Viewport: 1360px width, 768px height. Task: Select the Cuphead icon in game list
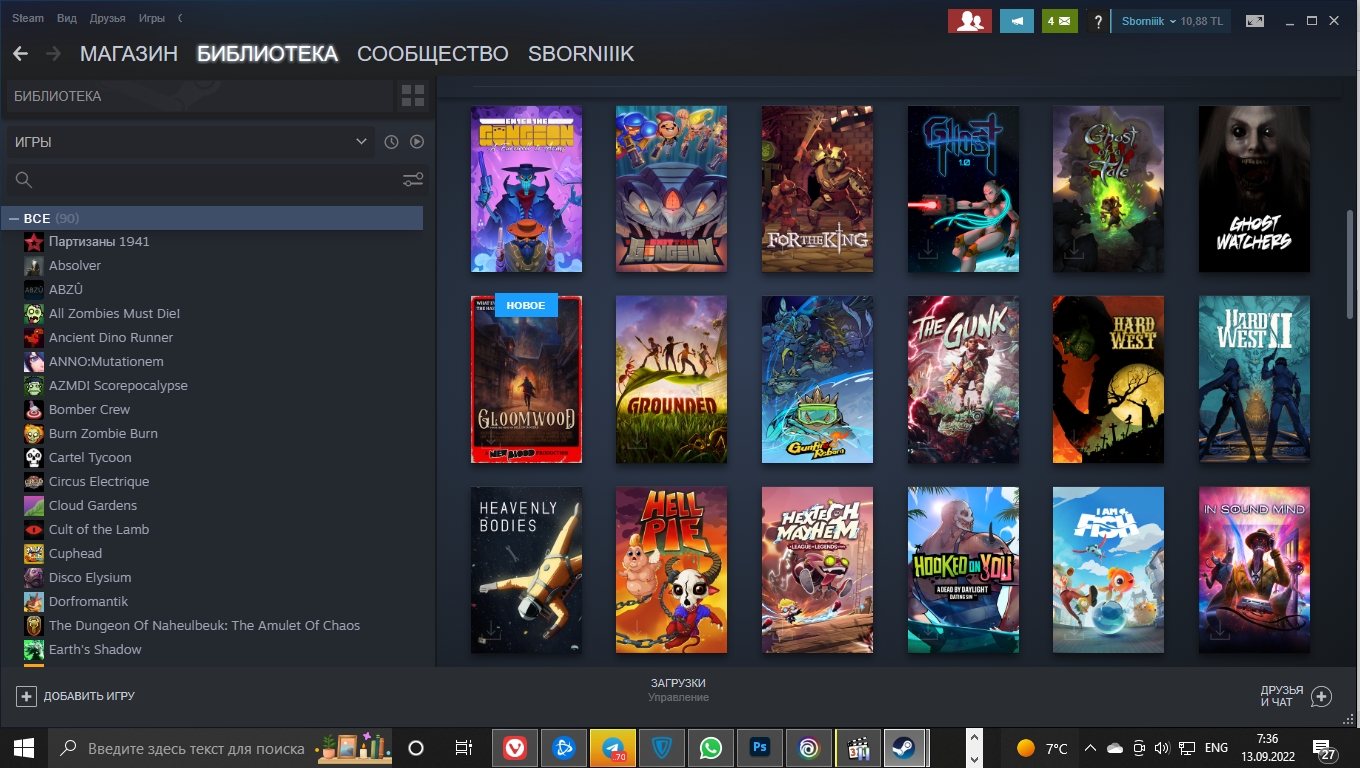(x=34, y=554)
